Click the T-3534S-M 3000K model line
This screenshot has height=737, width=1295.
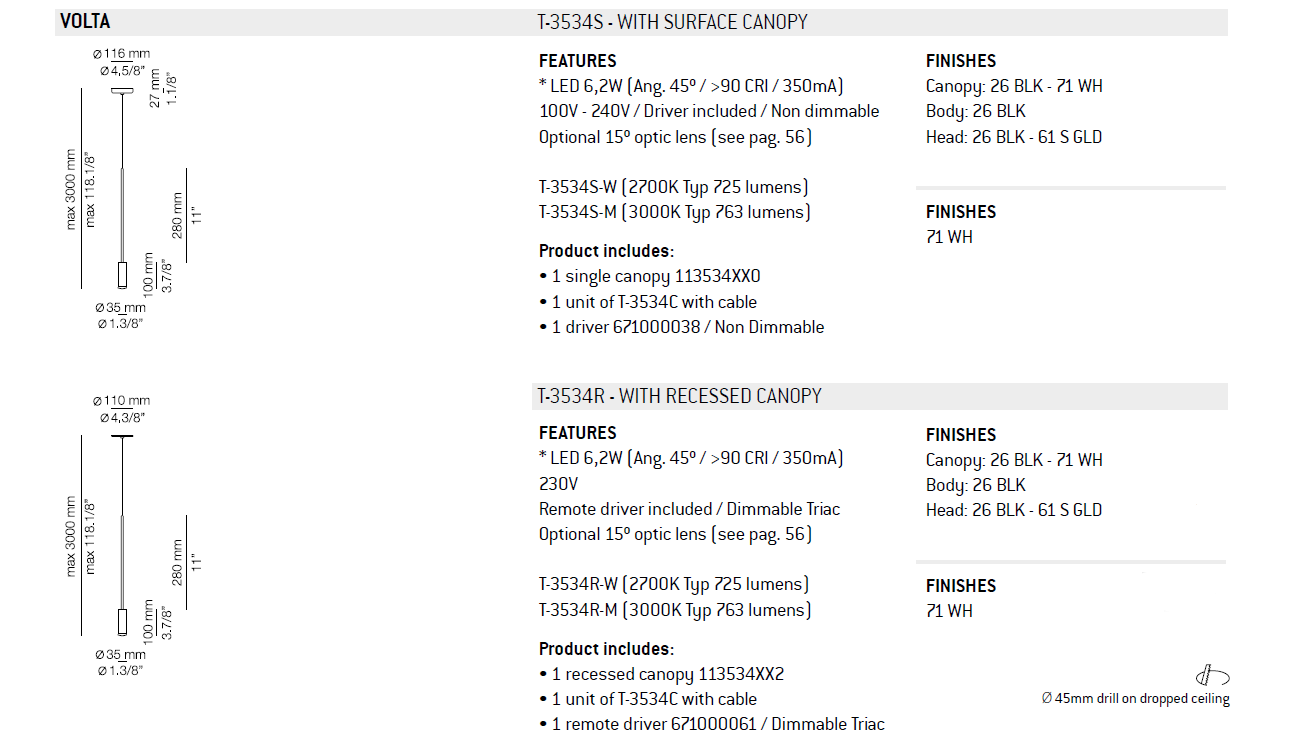coord(674,212)
